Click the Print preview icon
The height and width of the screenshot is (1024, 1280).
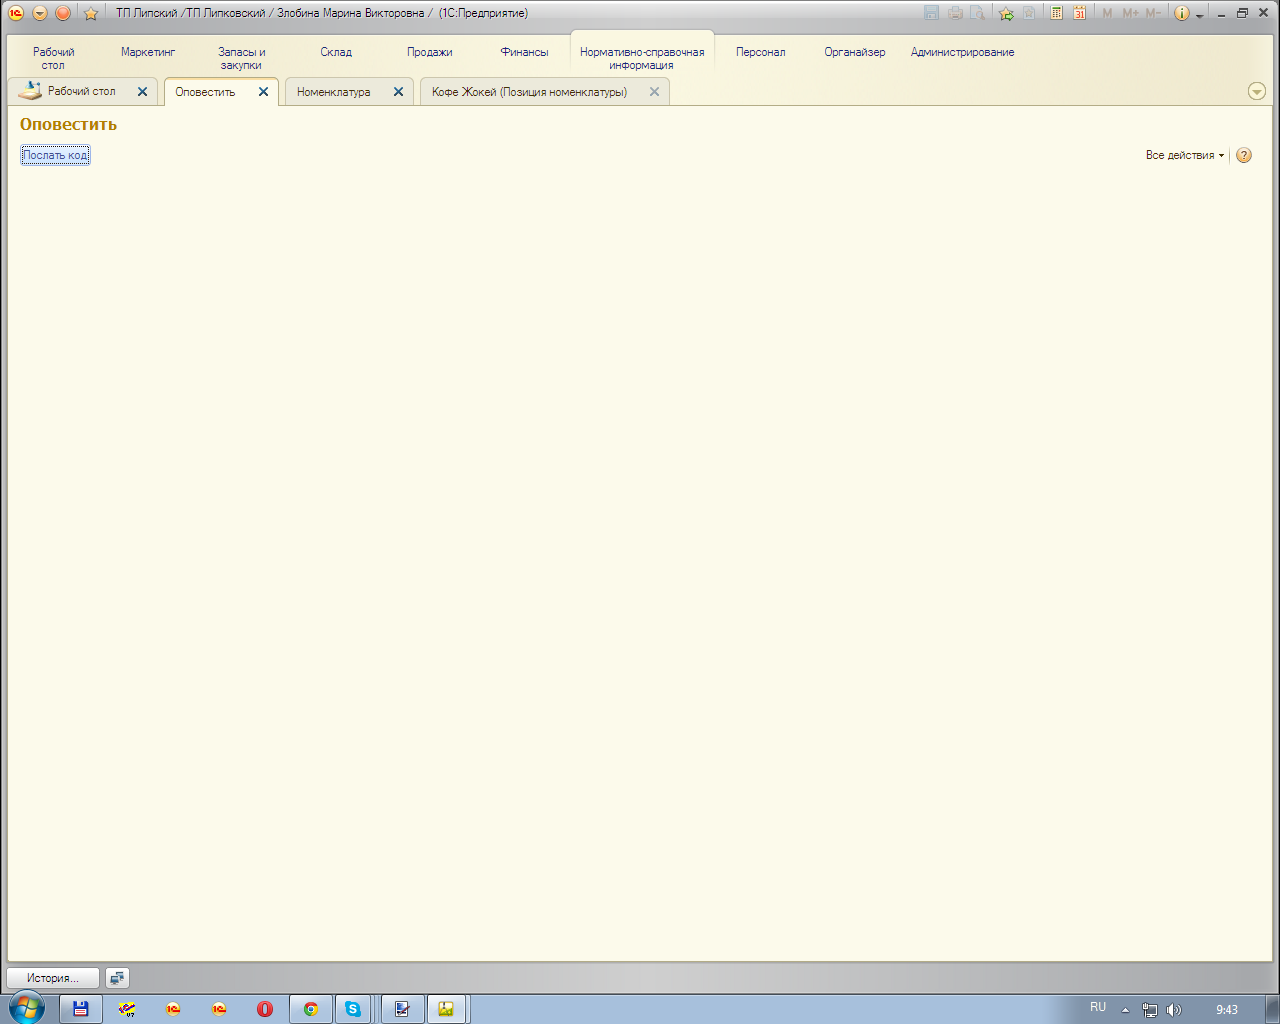point(977,13)
